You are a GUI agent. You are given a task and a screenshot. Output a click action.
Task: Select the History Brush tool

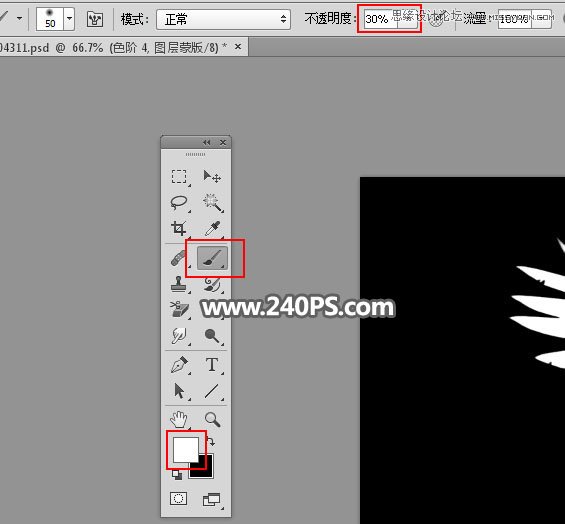coord(212,284)
